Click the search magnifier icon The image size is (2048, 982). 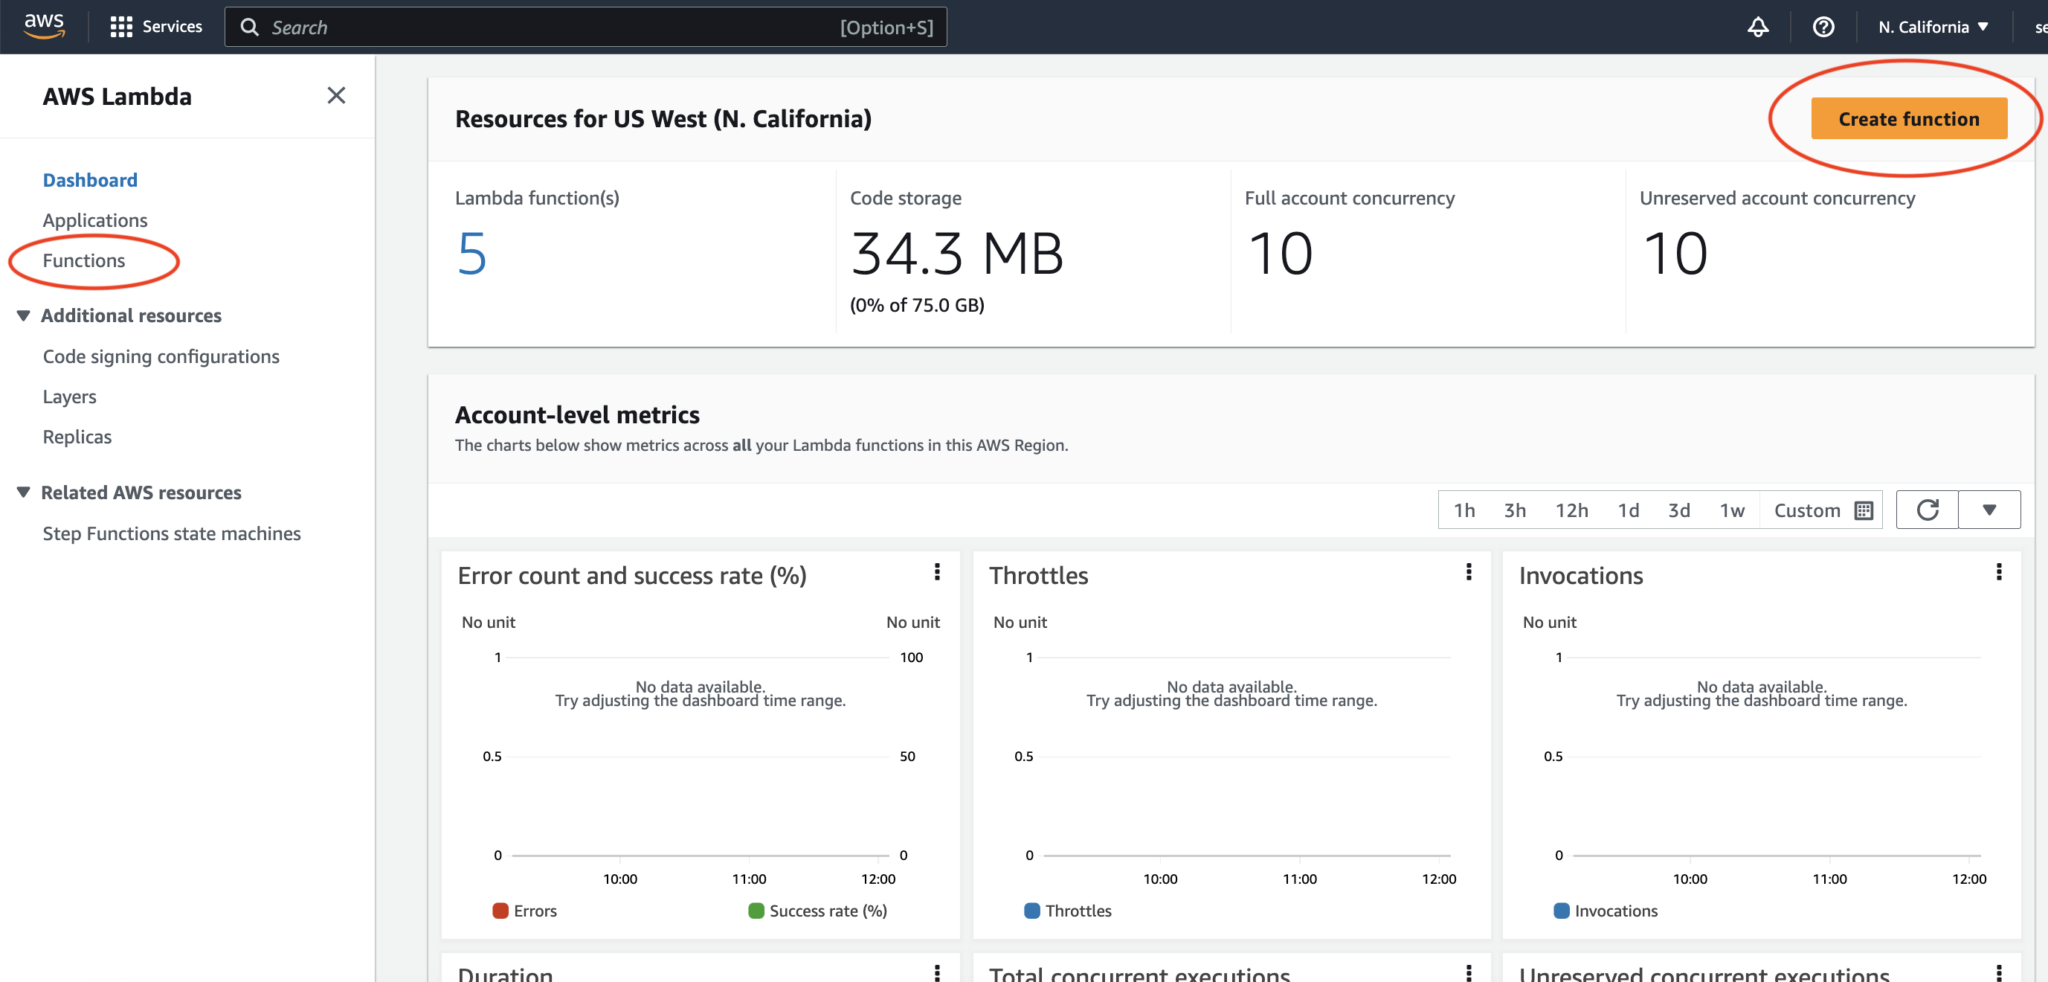coord(250,27)
